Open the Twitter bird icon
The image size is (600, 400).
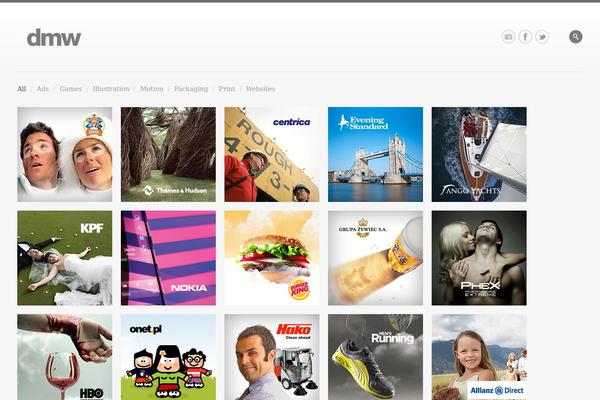(x=542, y=37)
